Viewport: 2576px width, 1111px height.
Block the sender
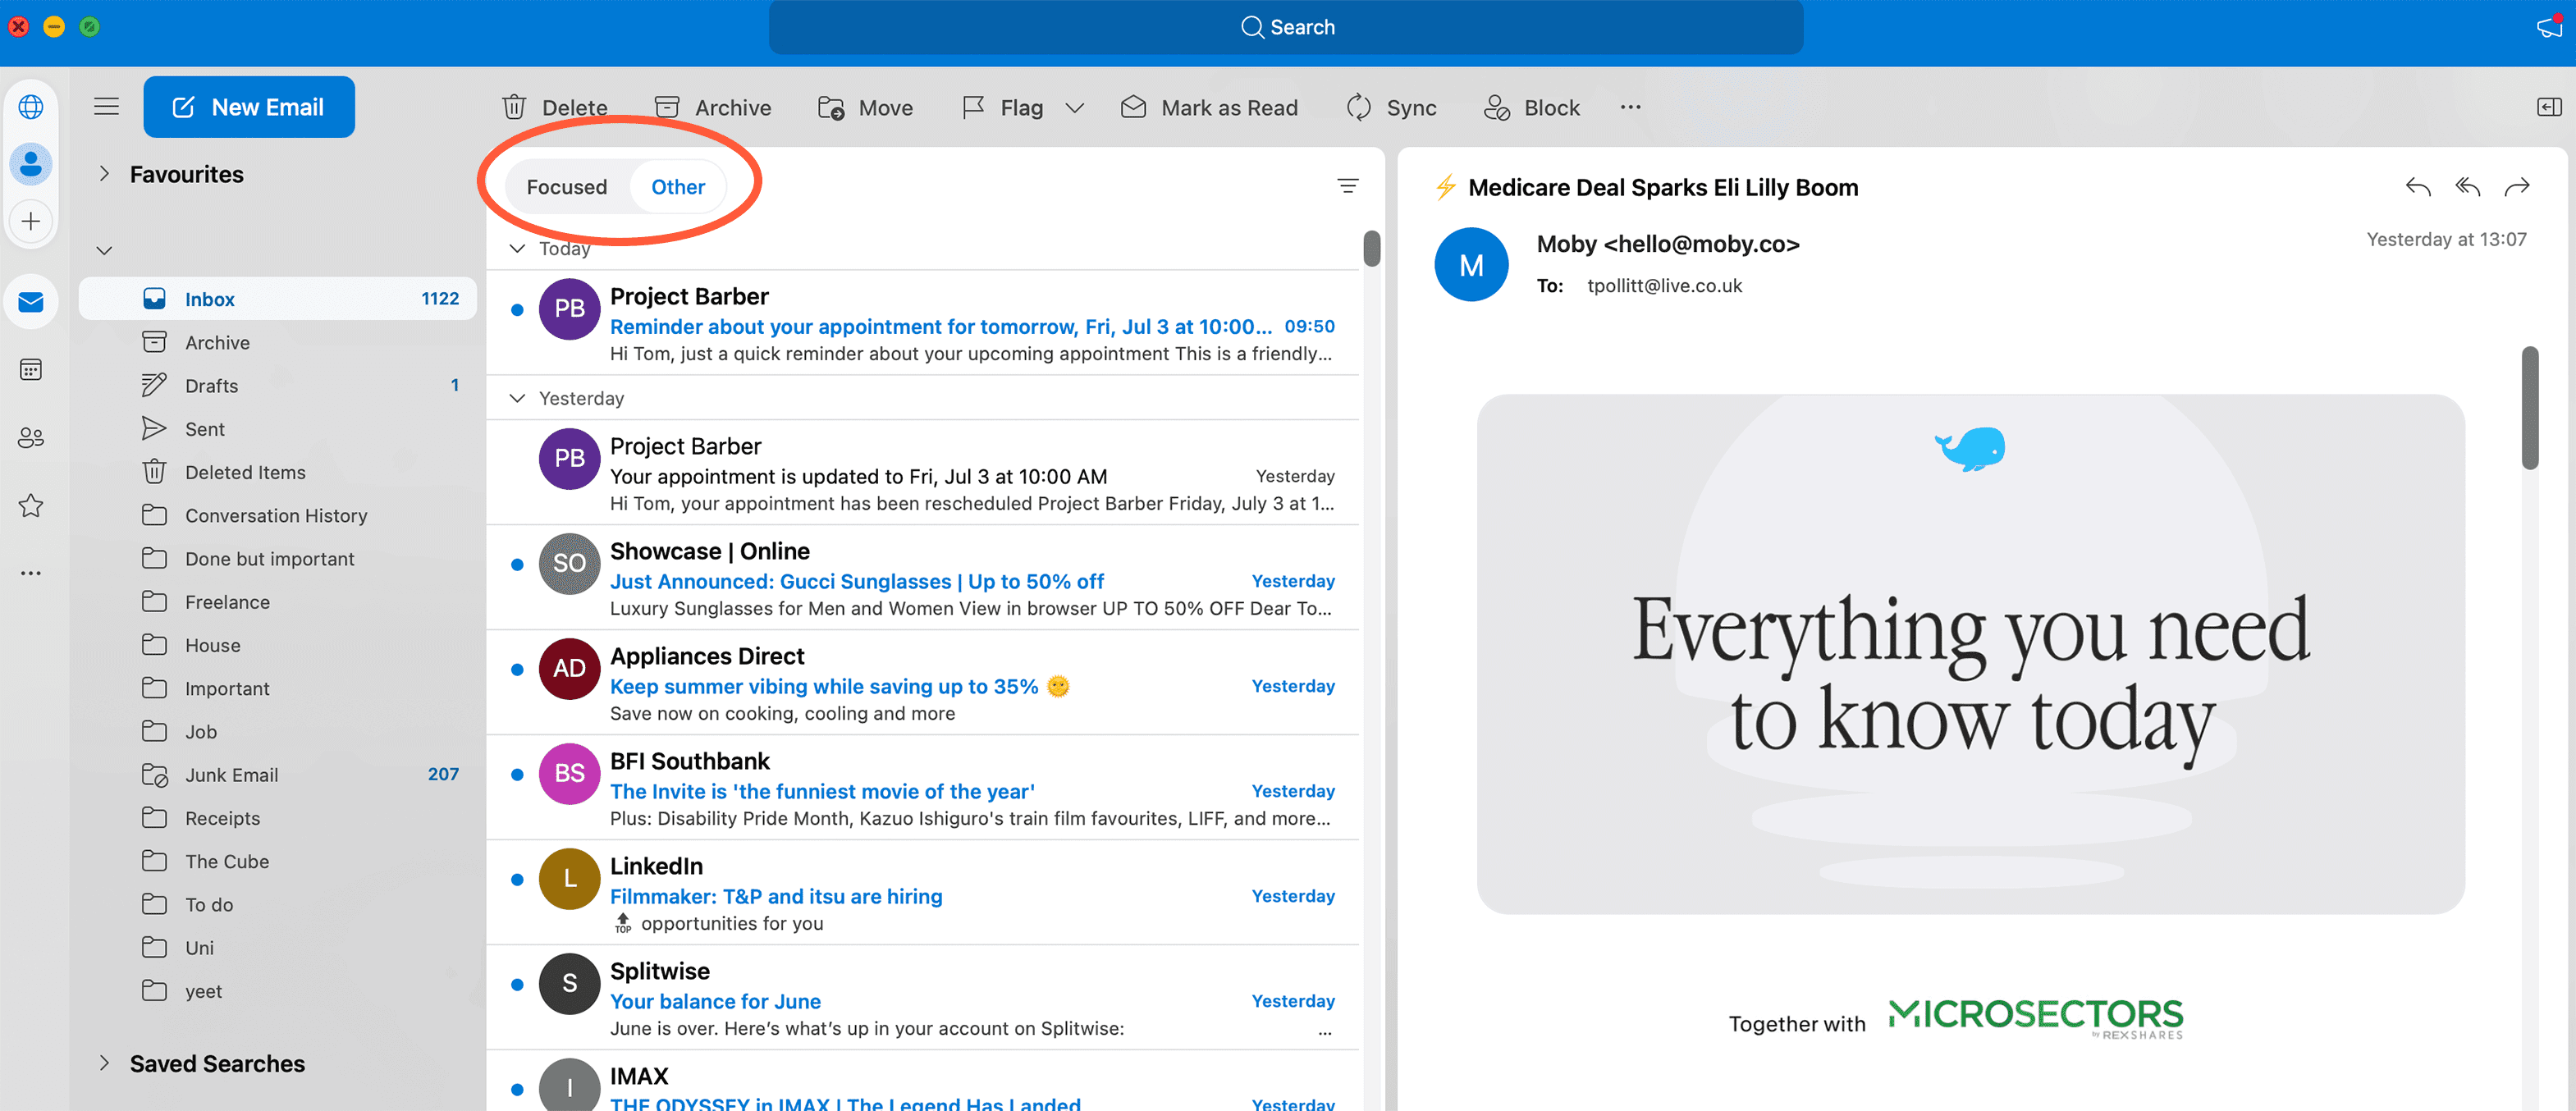(x=1532, y=107)
